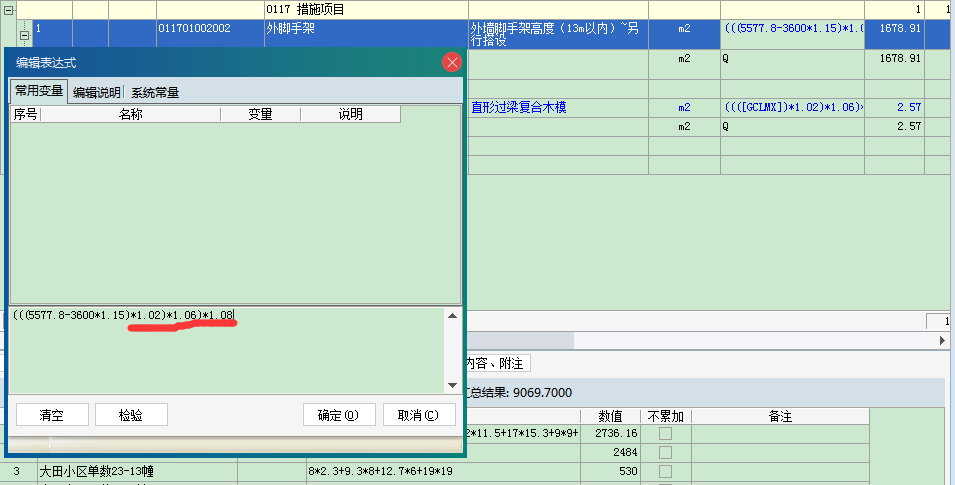This screenshot has height=485, width=955.
Task: Select the 外脚手架 name cell
Action: [x=366, y=34]
